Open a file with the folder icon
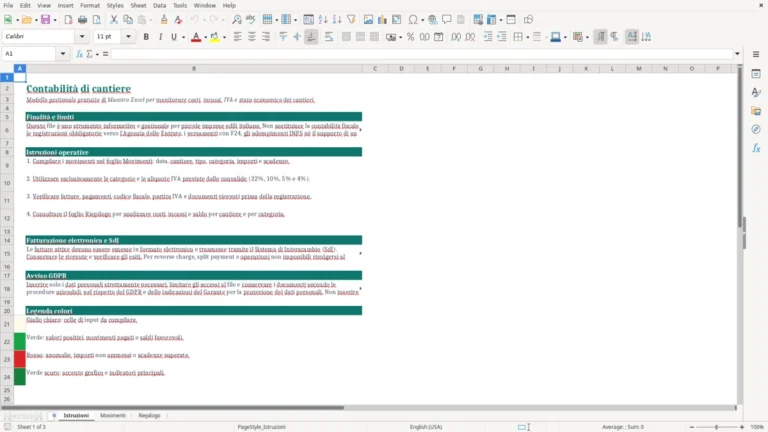 pos(26,20)
